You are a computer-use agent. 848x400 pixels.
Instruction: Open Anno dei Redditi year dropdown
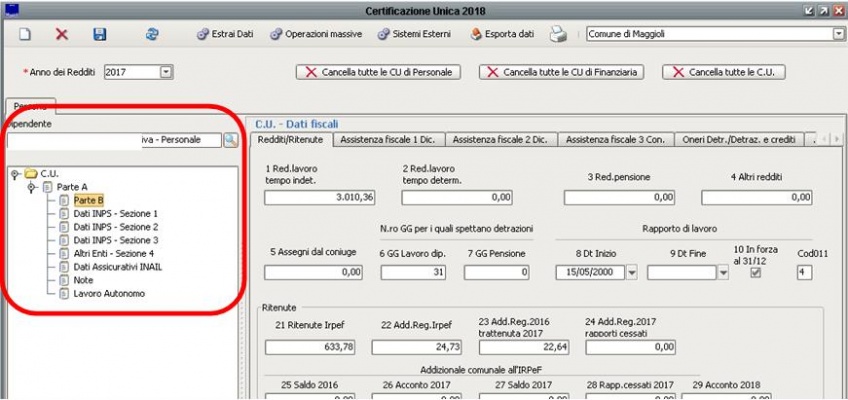(165, 71)
